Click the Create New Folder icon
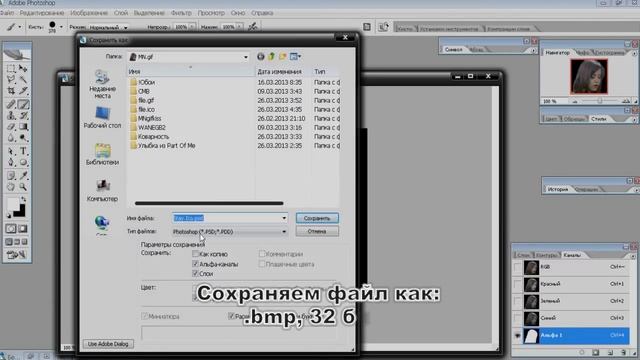 tap(282, 57)
